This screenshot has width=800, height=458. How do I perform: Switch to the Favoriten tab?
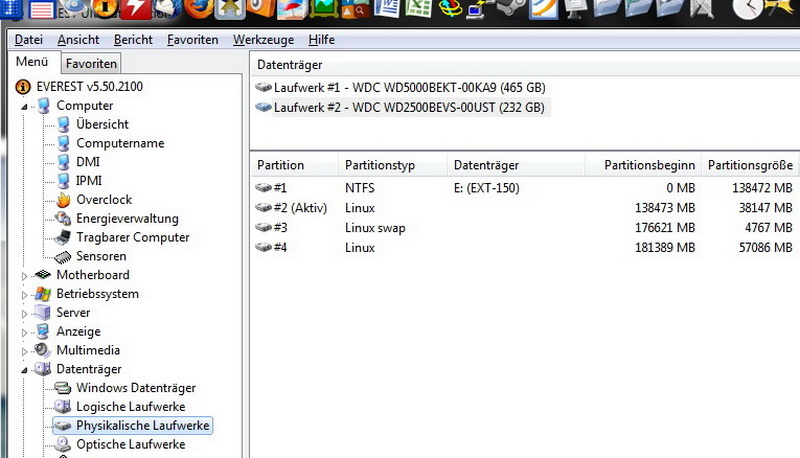[91, 64]
